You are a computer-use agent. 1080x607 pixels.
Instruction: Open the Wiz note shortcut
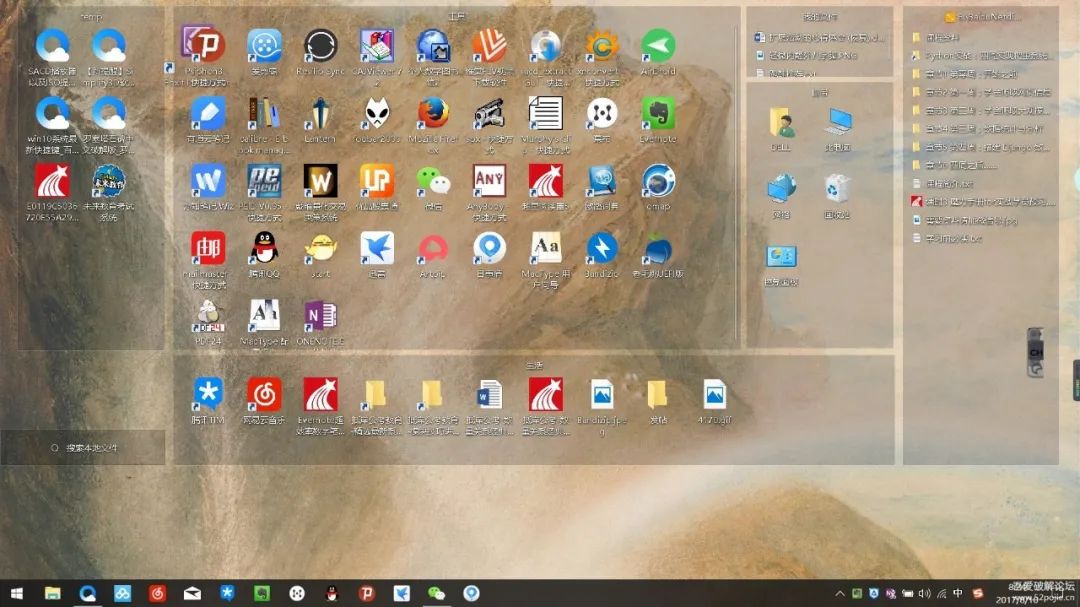click(x=208, y=181)
